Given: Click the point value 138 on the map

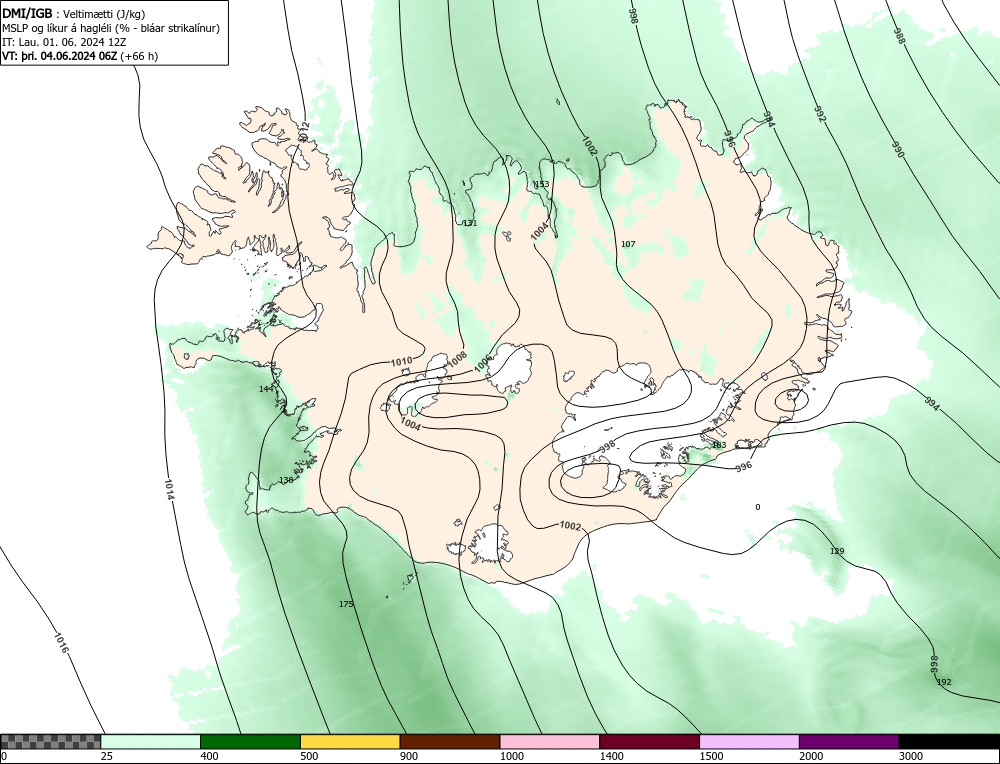Looking at the screenshot, I should [x=286, y=480].
